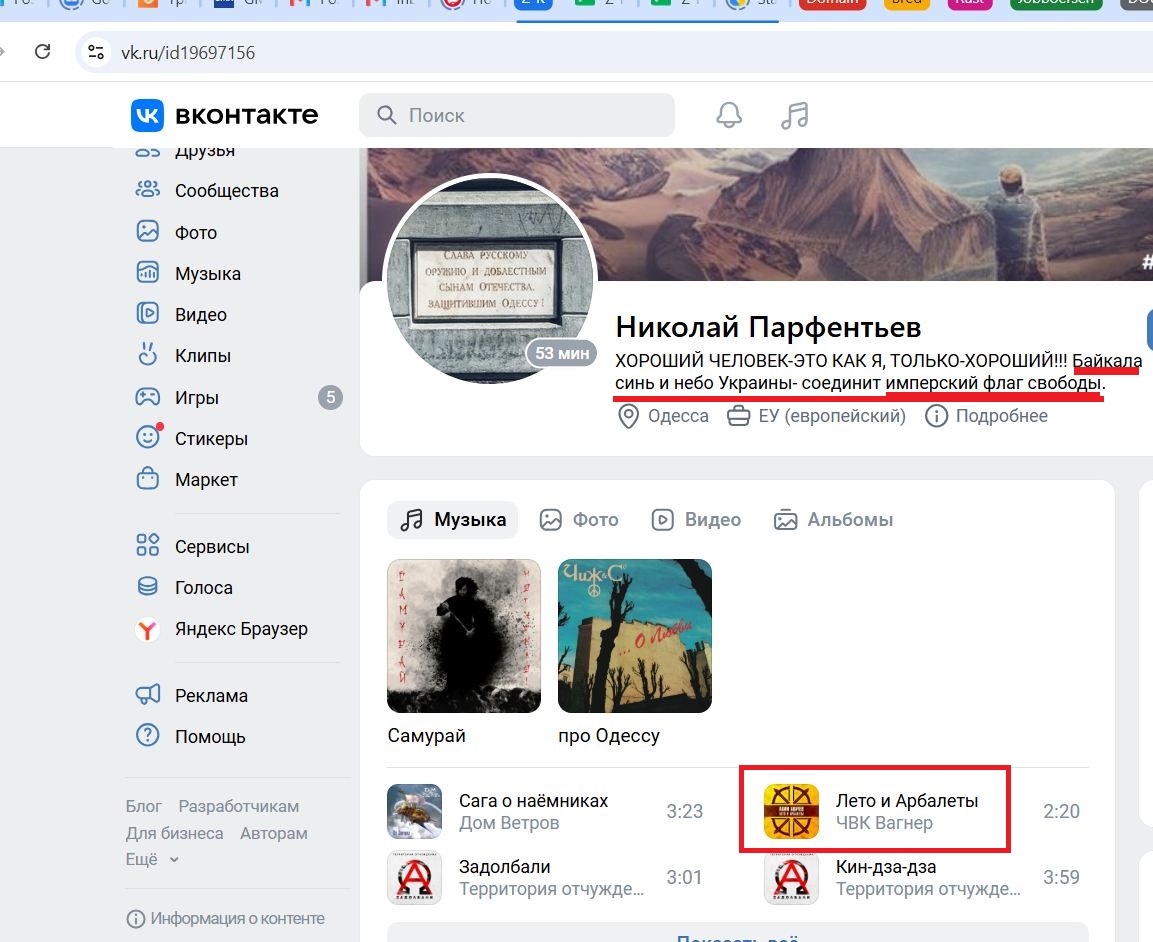This screenshot has width=1153, height=942.
Task: Open Голоса in the sidebar
Action: click(x=184, y=587)
